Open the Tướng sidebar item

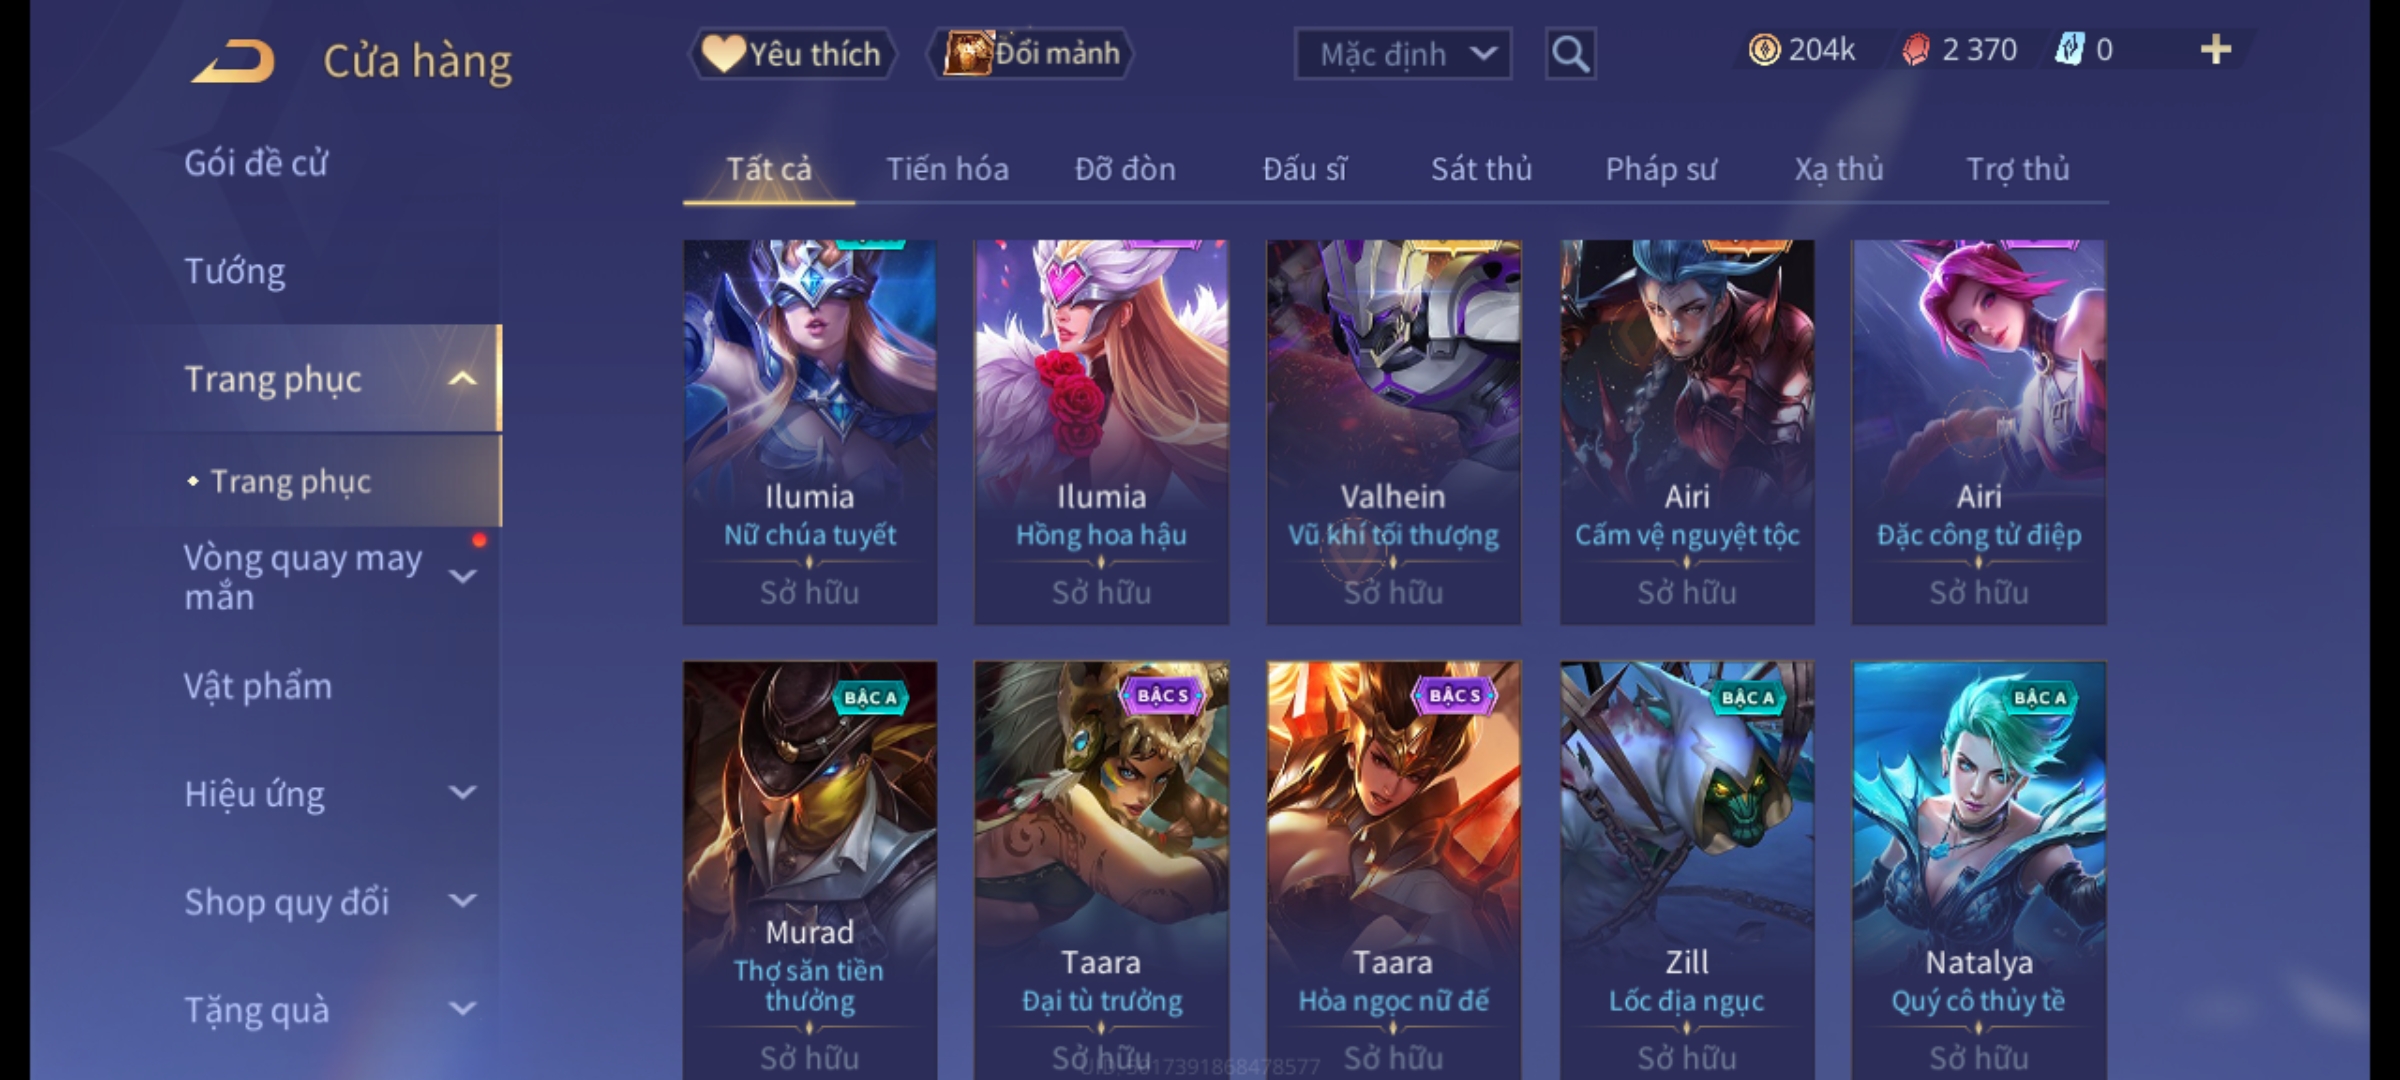(x=235, y=271)
